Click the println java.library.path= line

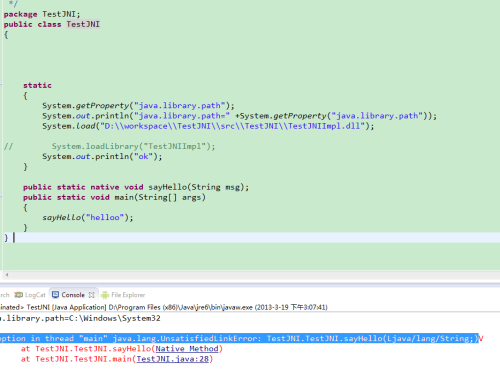(x=239, y=116)
